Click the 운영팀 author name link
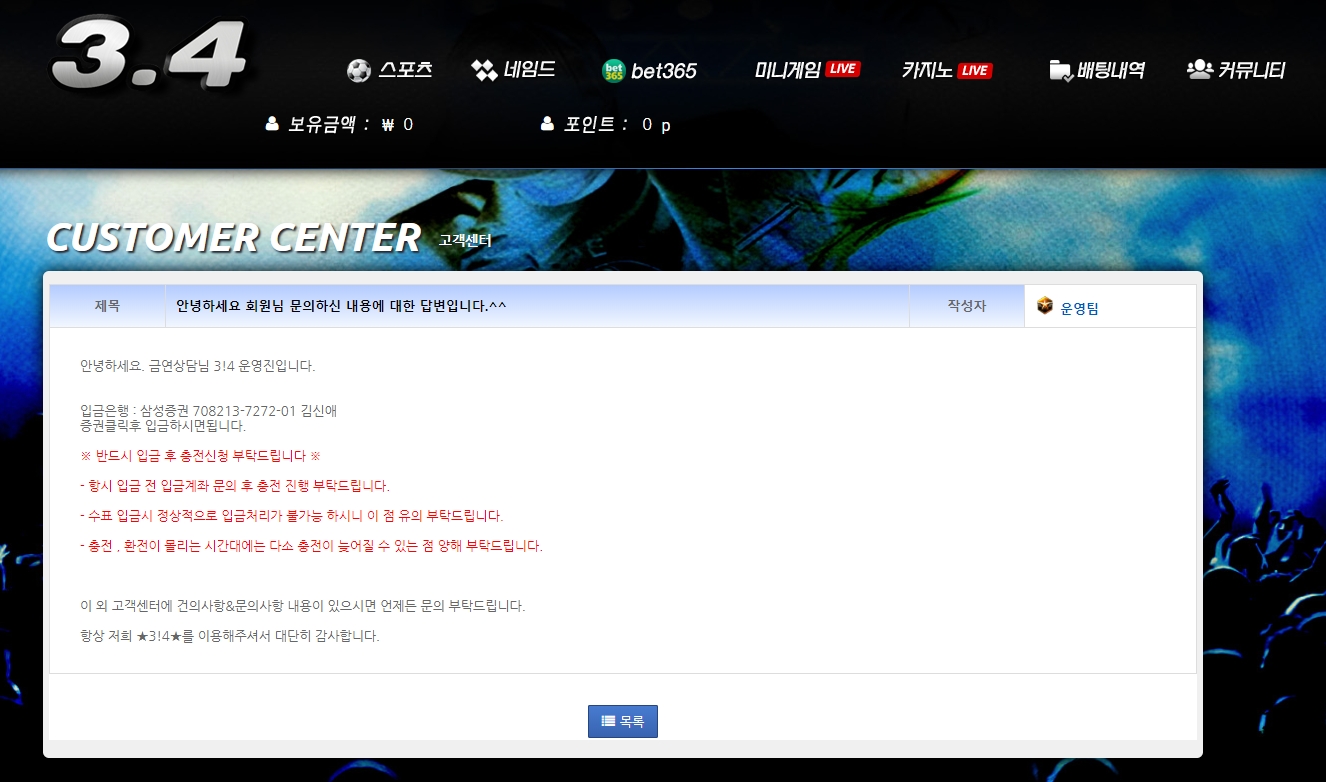 (1080, 309)
